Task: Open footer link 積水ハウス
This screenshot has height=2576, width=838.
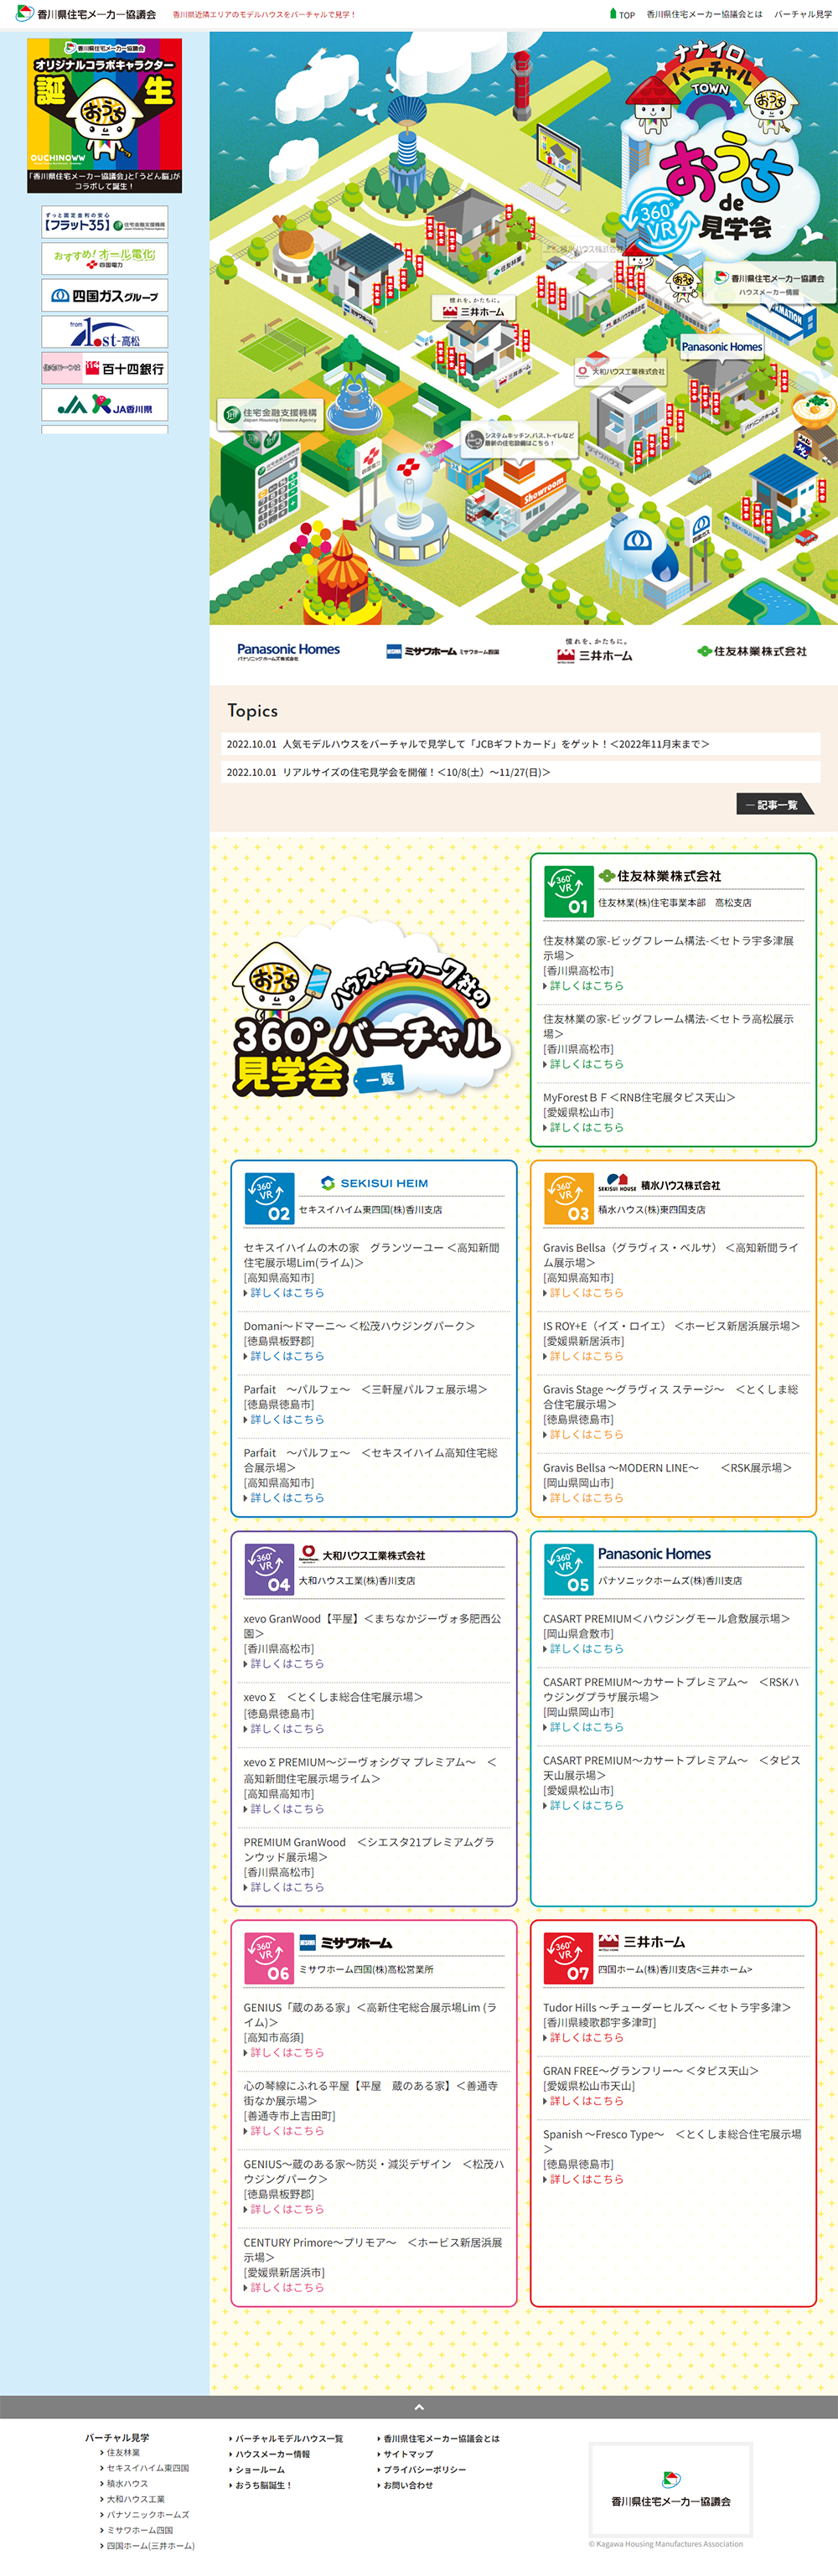Action: tap(127, 2484)
